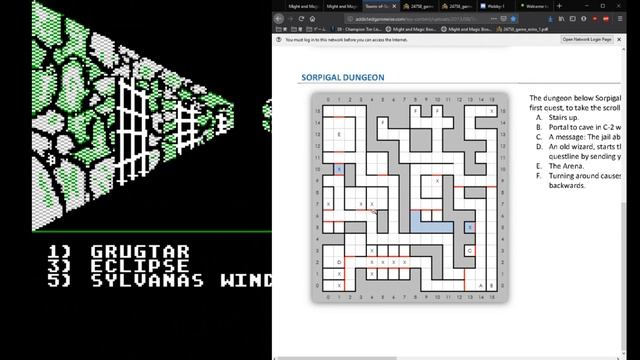Reload the page with the refresh icon

click(301, 19)
